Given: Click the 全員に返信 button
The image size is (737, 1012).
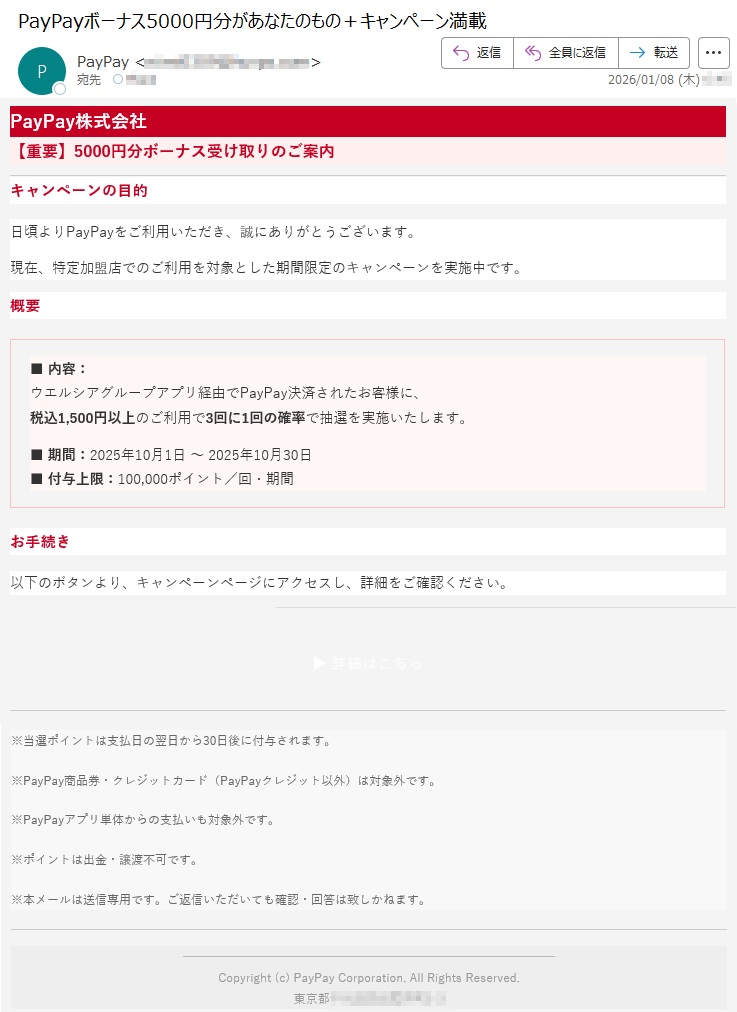Looking at the screenshot, I should click(566, 53).
